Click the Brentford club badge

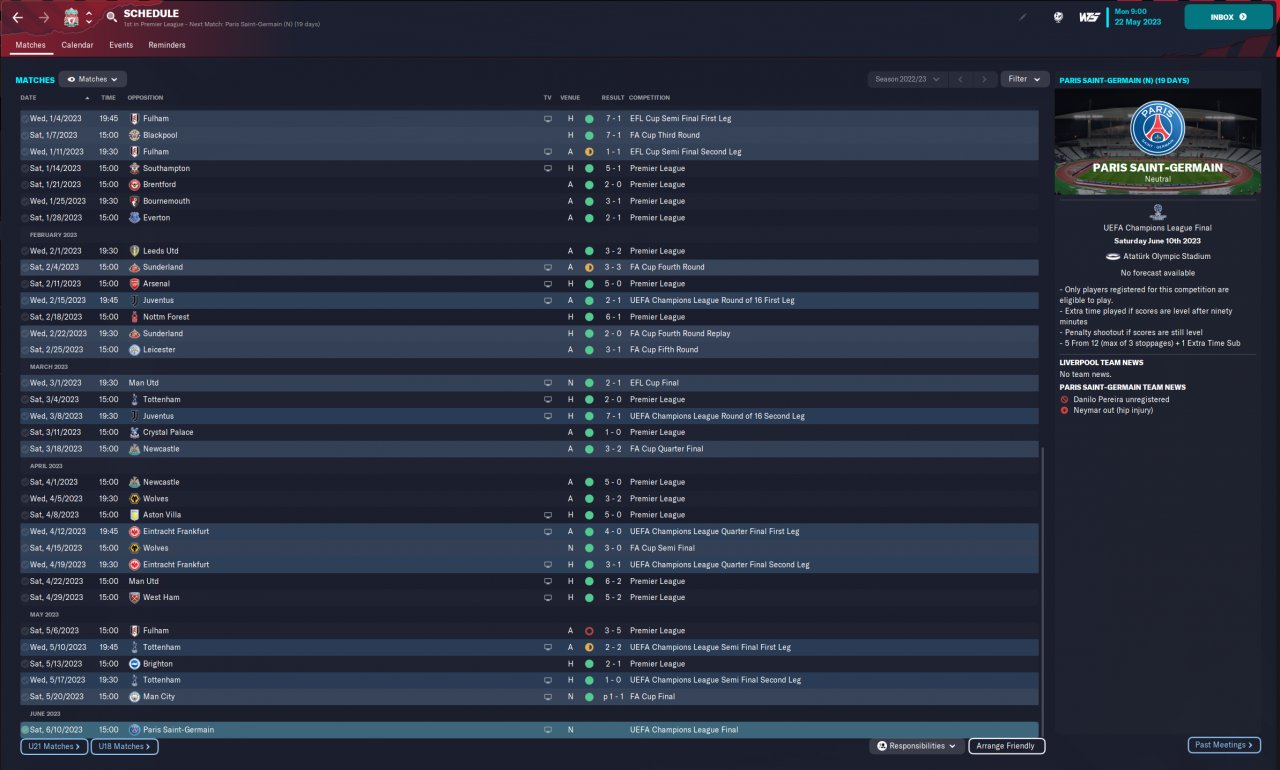point(134,185)
